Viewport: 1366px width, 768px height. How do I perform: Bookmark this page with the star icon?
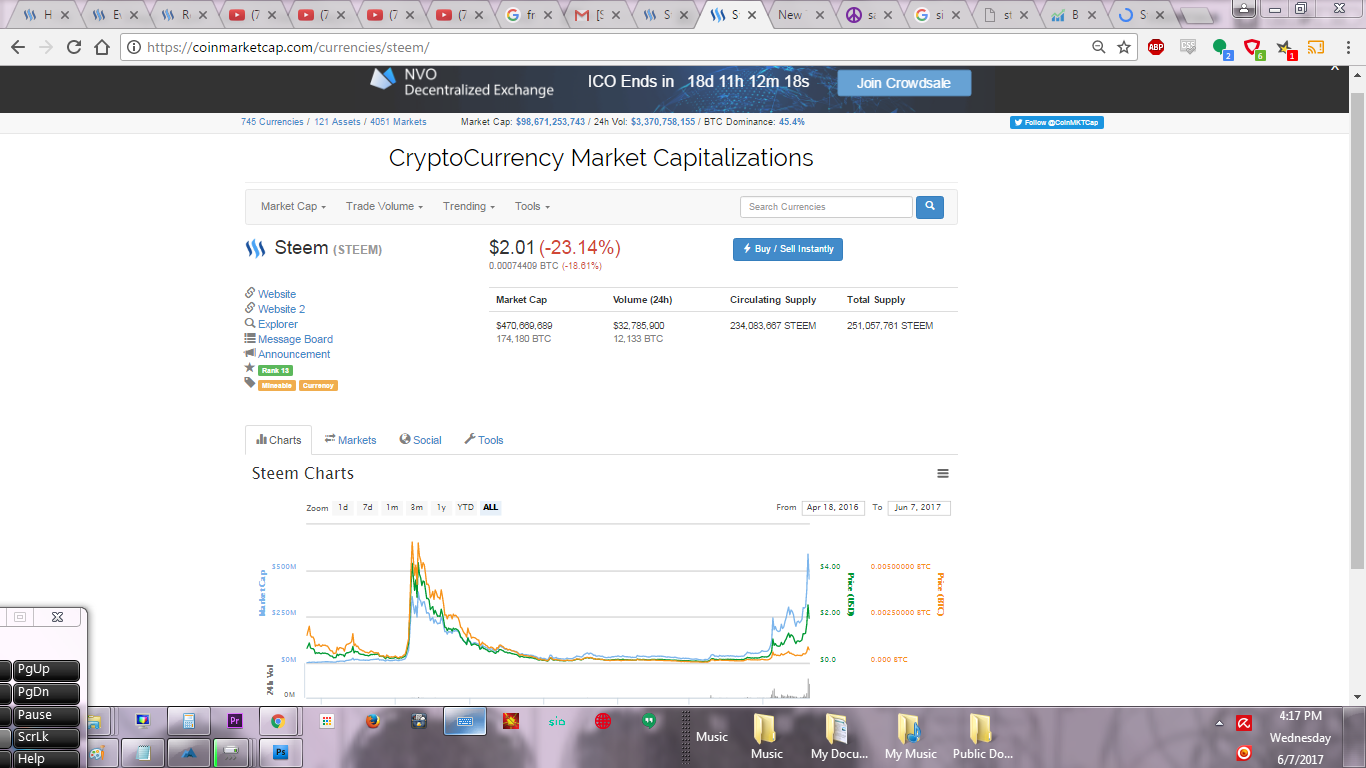tap(1124, 47)
